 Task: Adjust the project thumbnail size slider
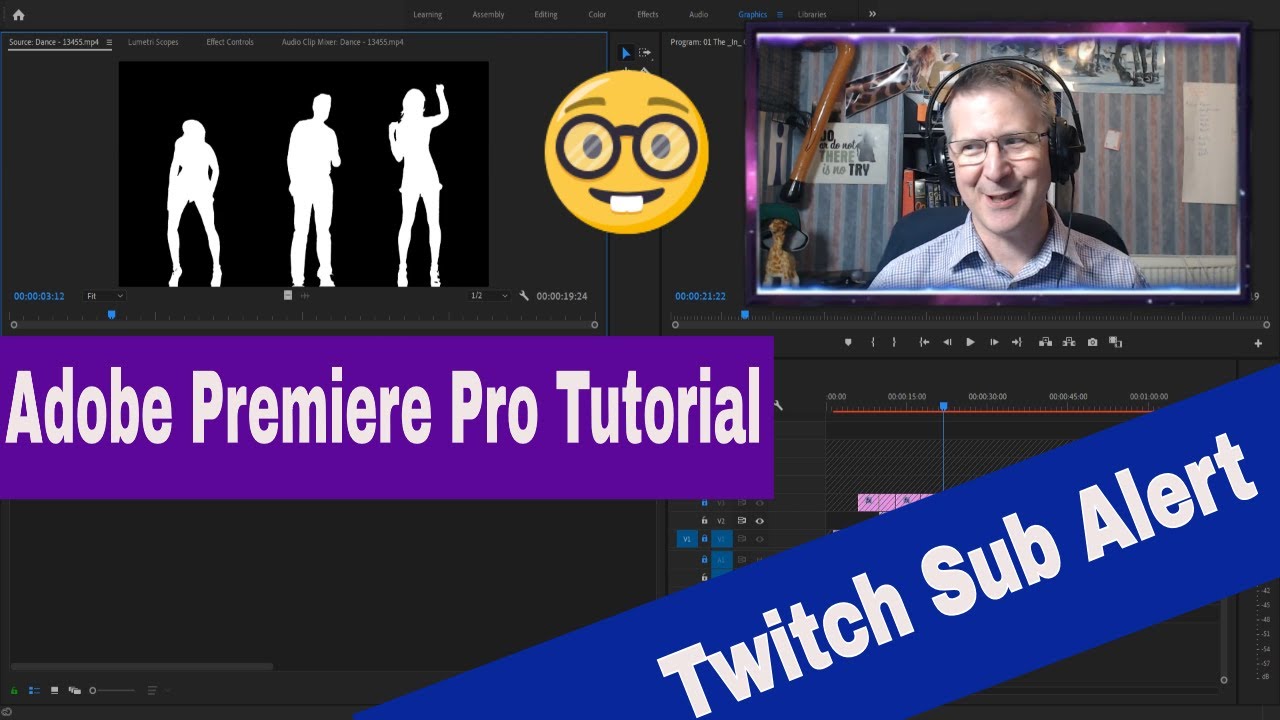111,690
